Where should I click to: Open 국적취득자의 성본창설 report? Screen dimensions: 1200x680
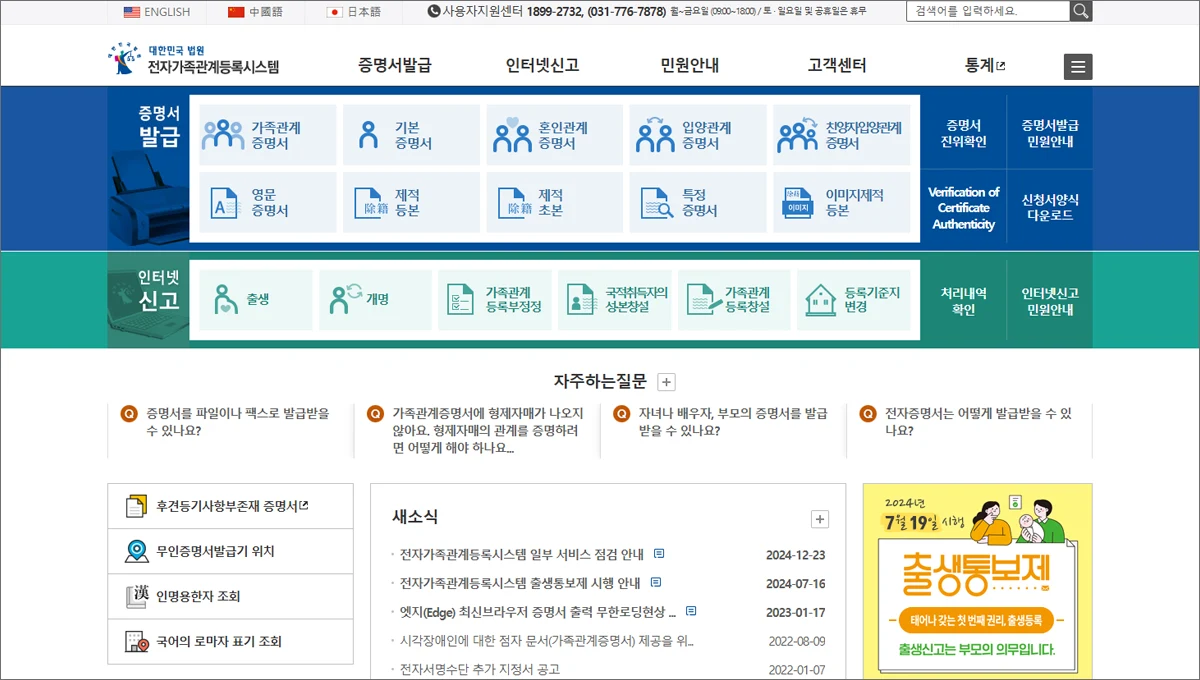[x=615, y=300]
